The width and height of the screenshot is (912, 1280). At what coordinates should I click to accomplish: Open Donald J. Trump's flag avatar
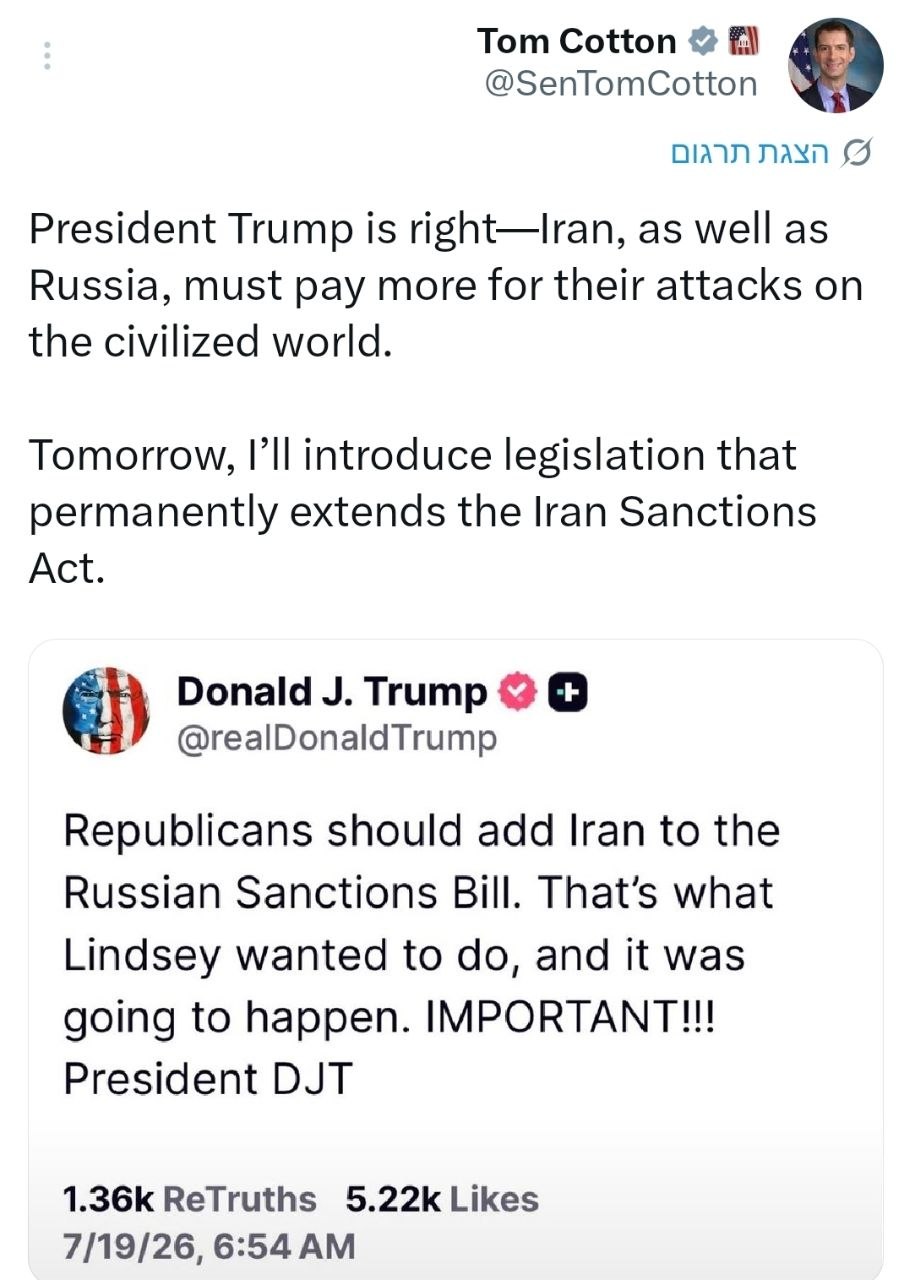point(106,710)
